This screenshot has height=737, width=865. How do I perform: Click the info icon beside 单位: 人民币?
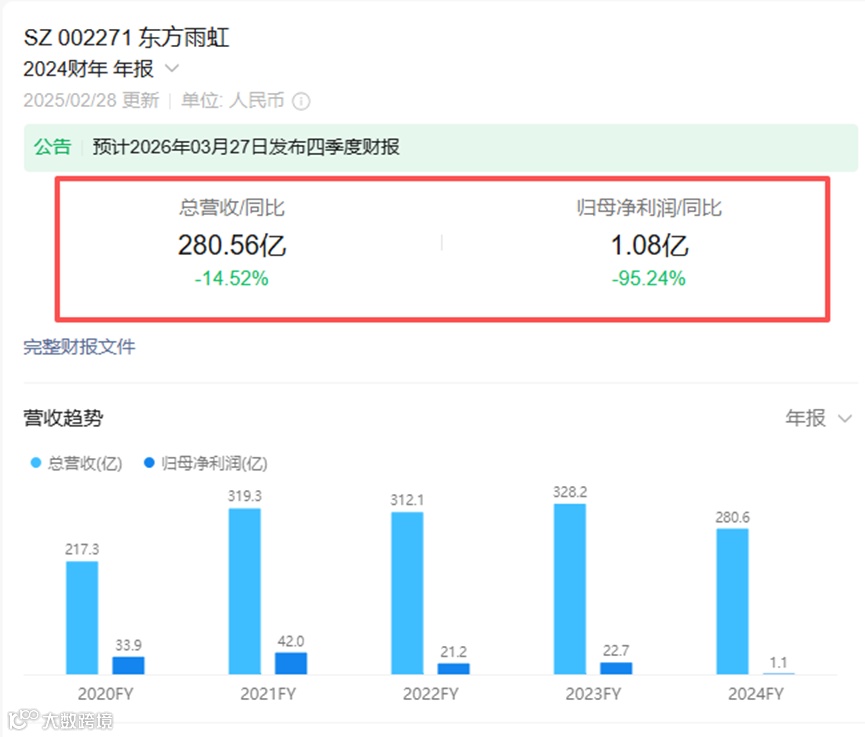click(301, 102)
